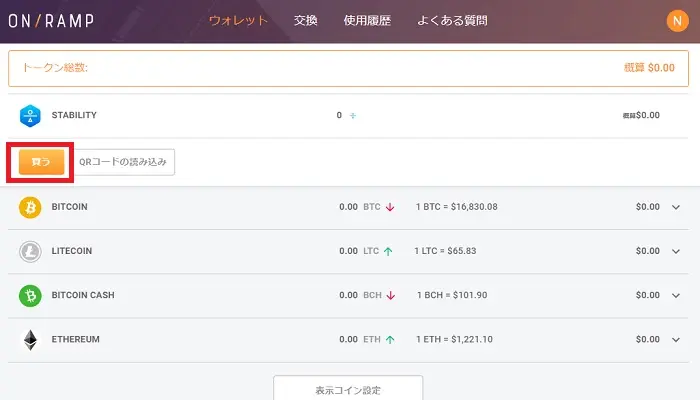The width and height of the screenshot is (700, 400).
Task: Expand the Bitcoin Cash row chevron
Action: coord(676,296)
